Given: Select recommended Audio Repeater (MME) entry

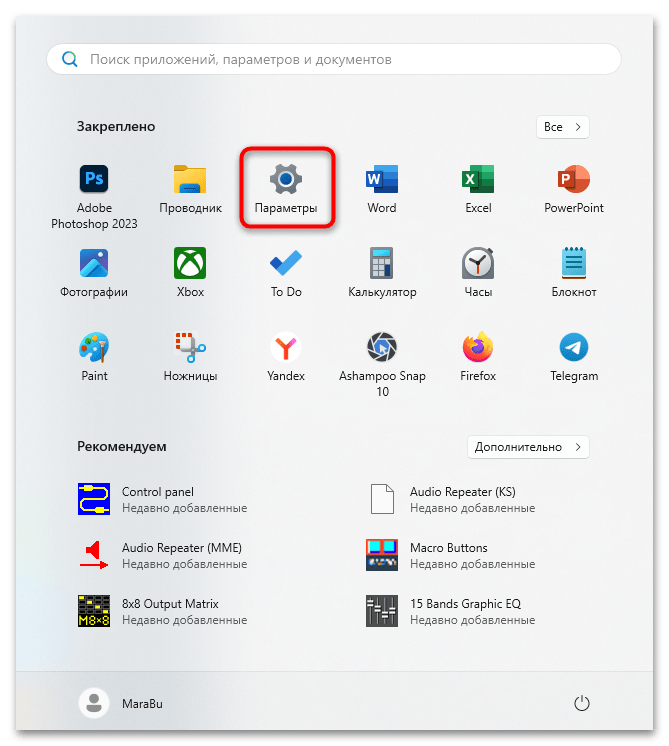Looking at the screenshot, I should tap(181, 555).
